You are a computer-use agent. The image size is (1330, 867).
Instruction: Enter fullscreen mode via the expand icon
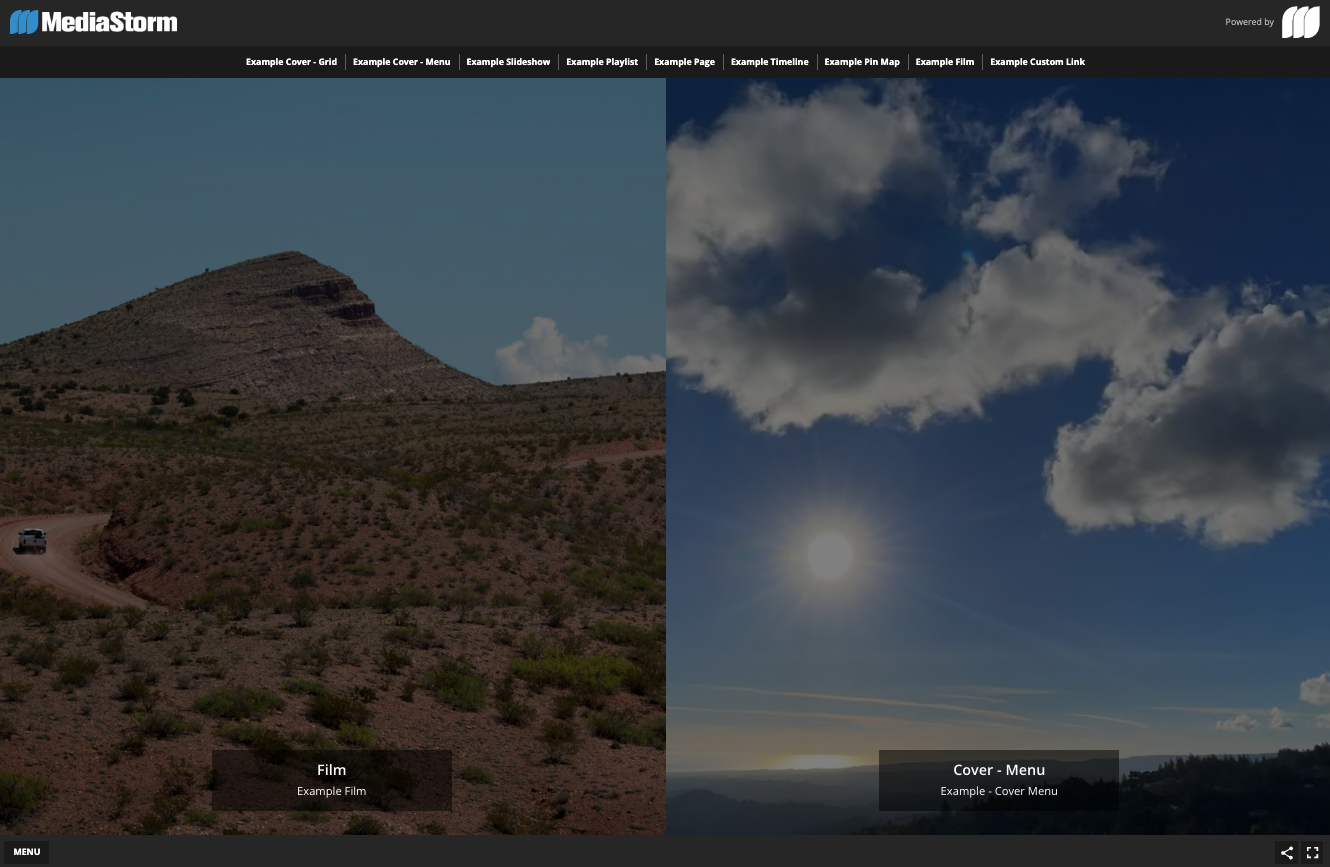tap(1312, 852)
